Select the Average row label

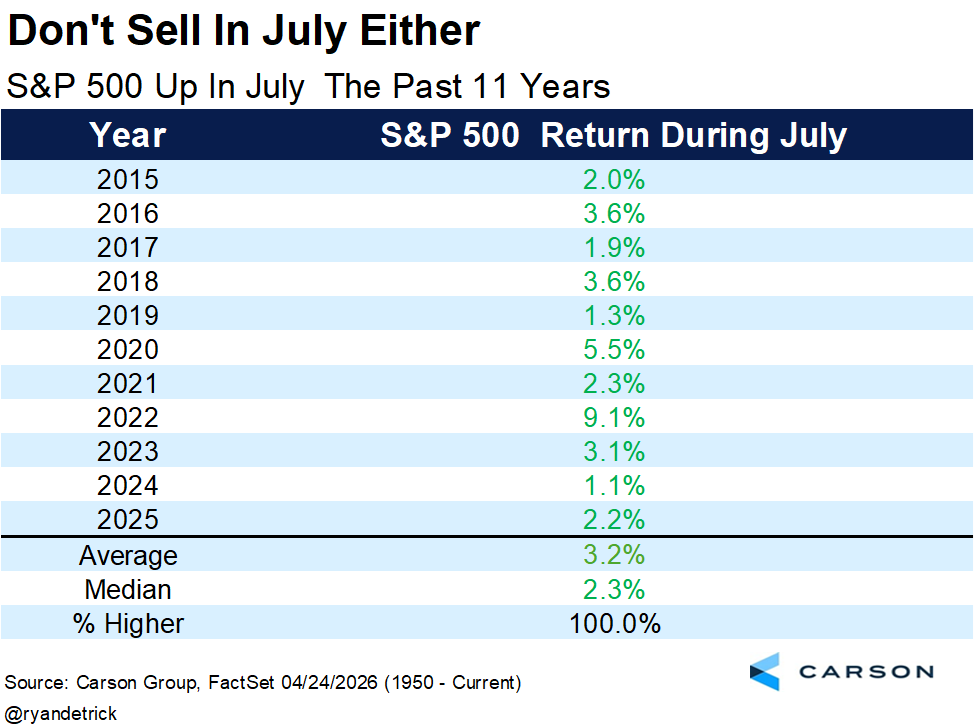pyautogui.click(x=128, y=556)
